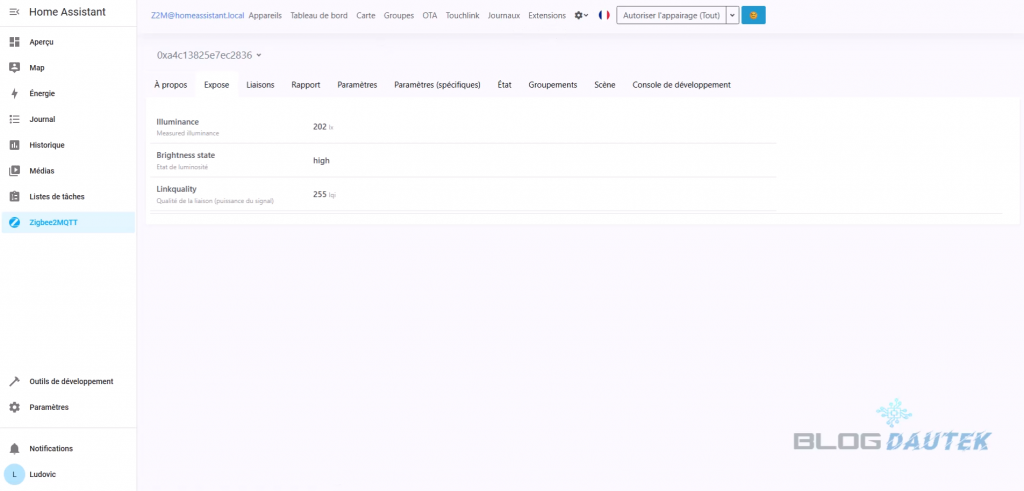
Task: Open Ludovic user profile avatar
Action: coord(14,475)
